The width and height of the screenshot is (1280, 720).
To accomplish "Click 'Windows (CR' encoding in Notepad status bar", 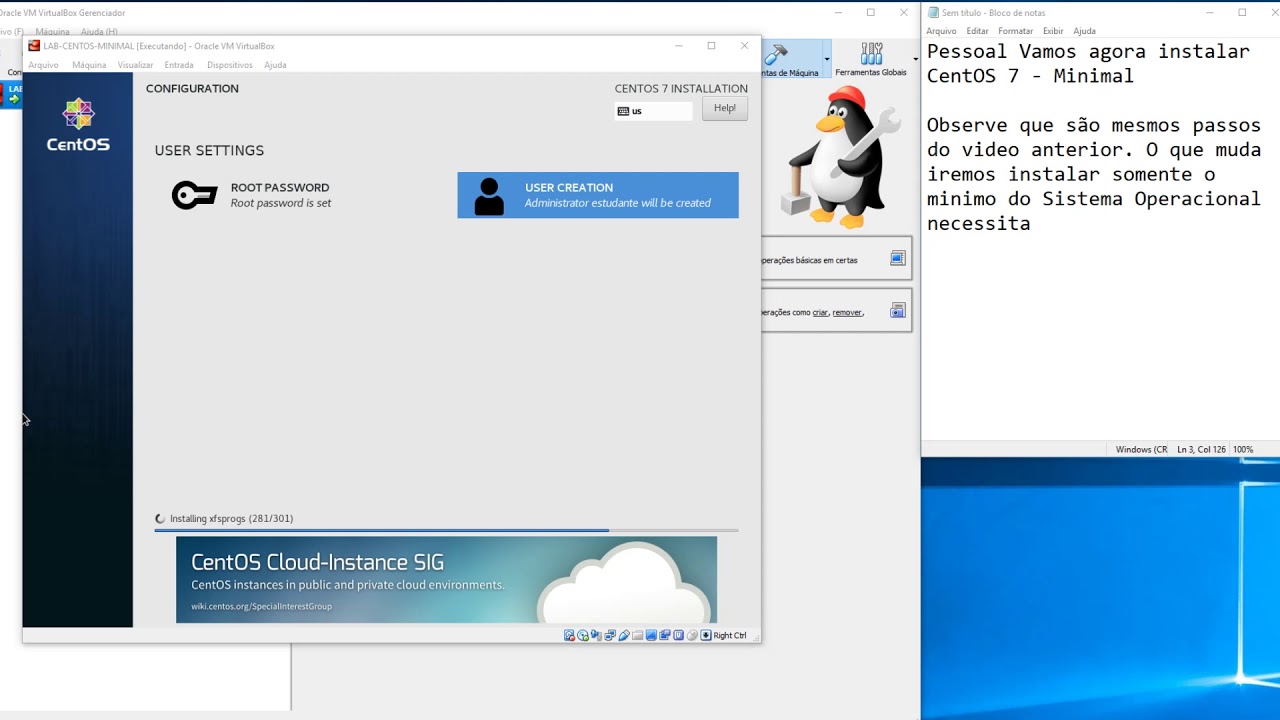I will [1142, 450].
